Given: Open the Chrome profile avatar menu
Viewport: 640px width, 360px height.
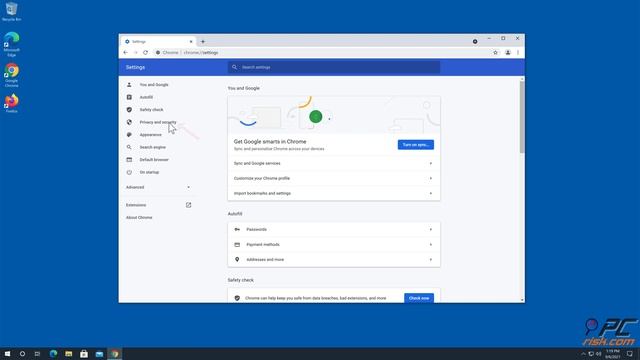Looking at the screenshot, I should (x=508, y=53).
